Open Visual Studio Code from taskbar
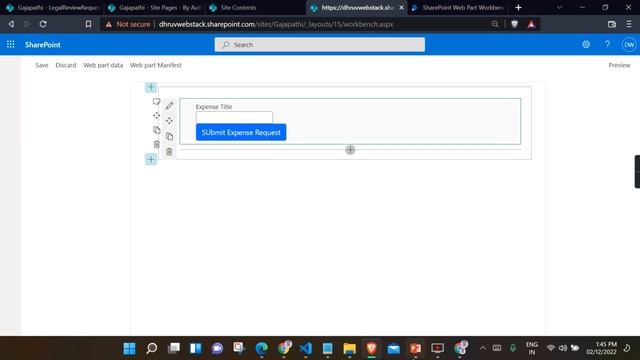 point(306,348)
